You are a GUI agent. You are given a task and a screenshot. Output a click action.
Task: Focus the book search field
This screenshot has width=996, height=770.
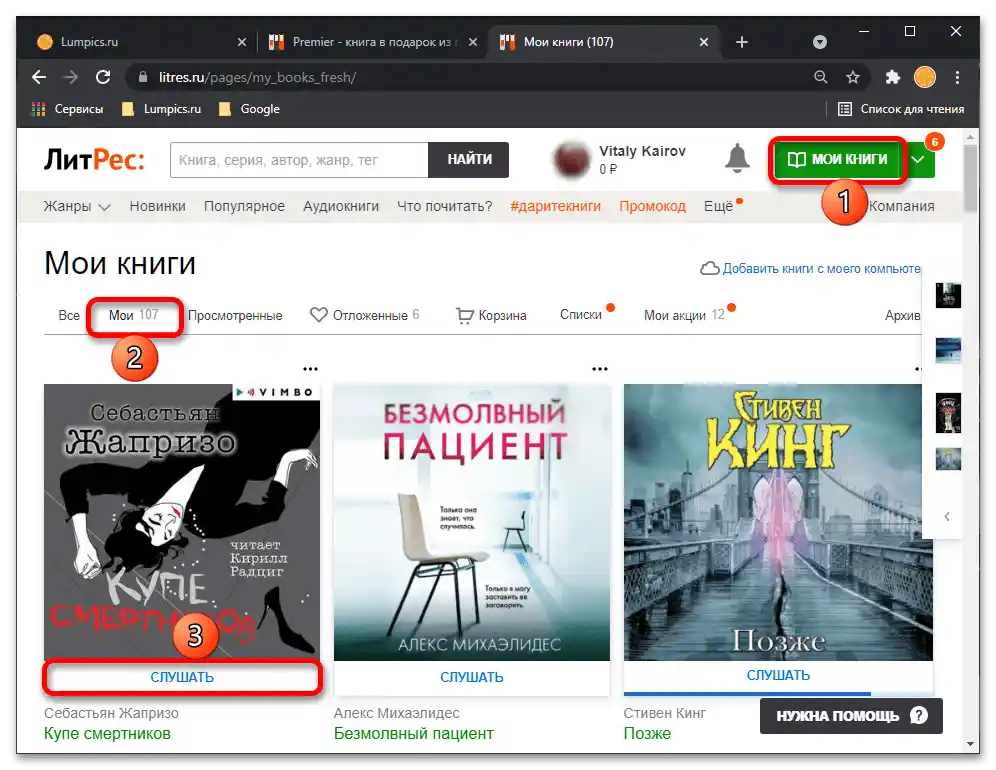pyautogui.click(x=299, y=159)
